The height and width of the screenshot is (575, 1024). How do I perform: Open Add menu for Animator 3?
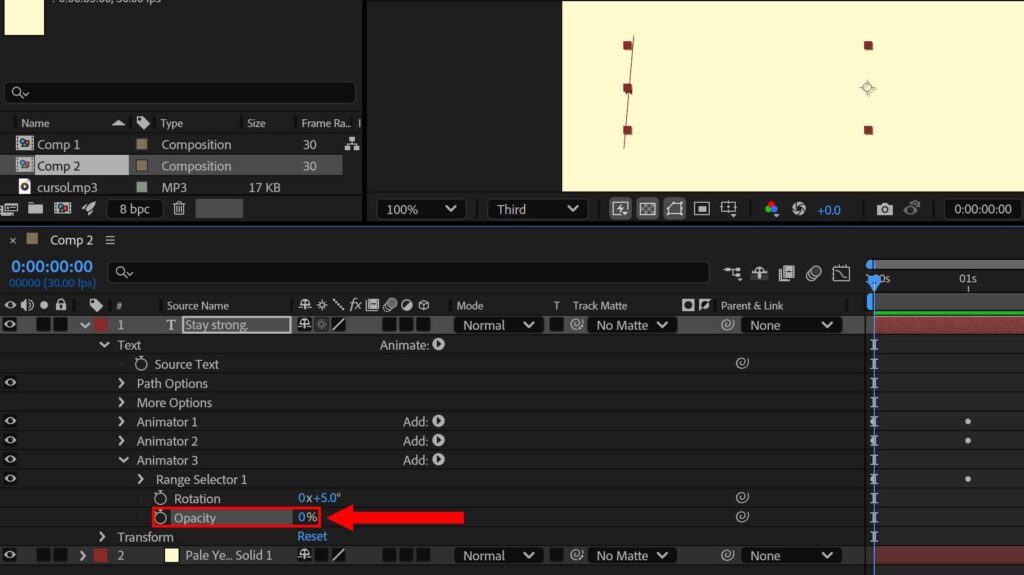[x=438, y=459]
